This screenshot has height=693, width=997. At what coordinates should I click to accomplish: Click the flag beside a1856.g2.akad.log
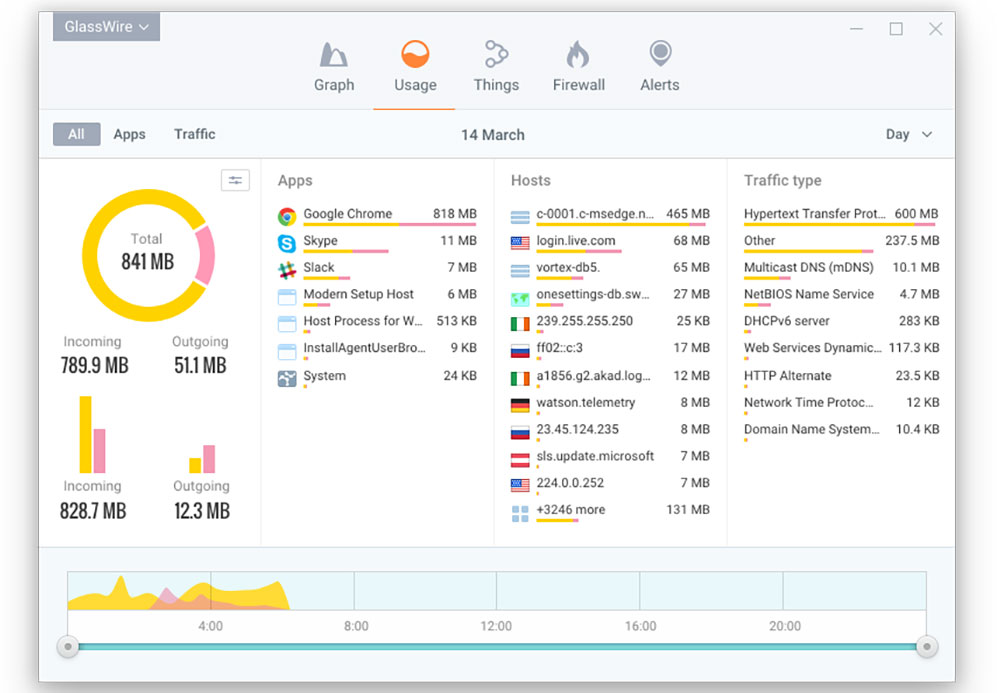click(x=520, y=379)
